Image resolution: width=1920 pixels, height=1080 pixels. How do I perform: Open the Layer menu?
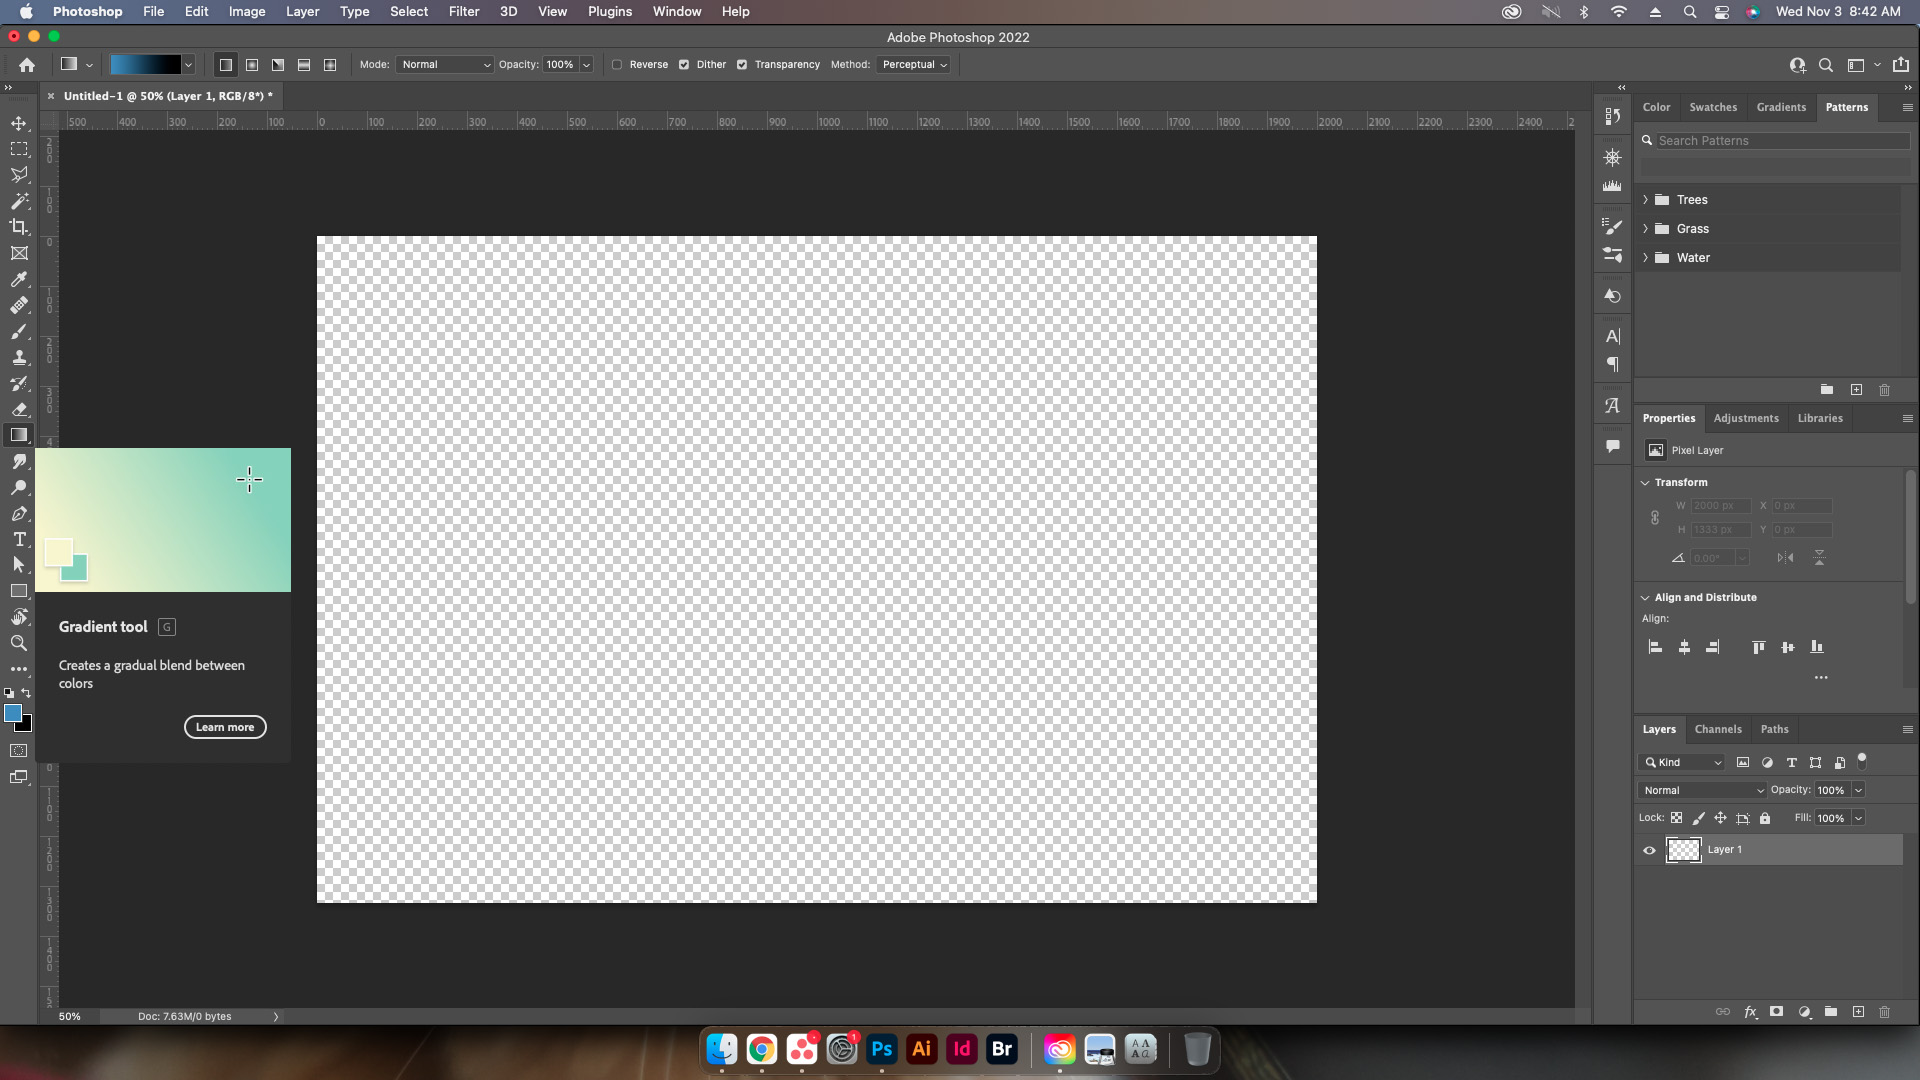(x=302, y=12)
